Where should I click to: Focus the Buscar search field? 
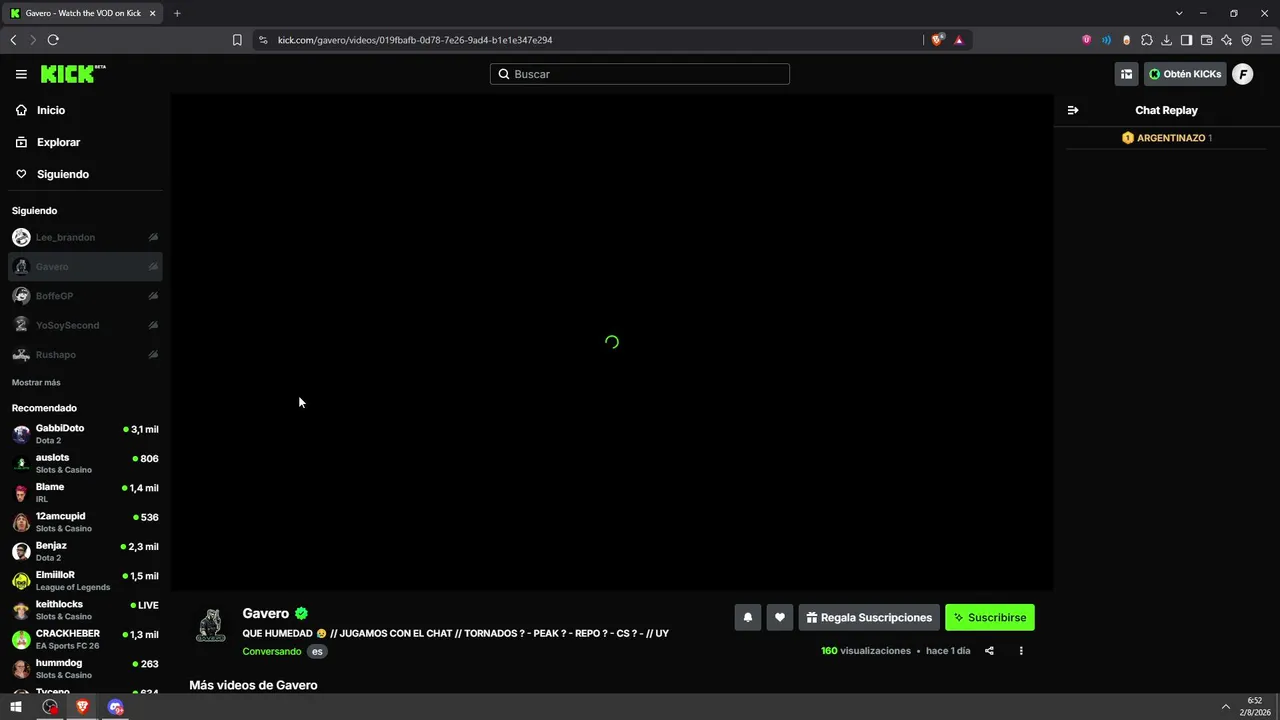pos(640,74)
